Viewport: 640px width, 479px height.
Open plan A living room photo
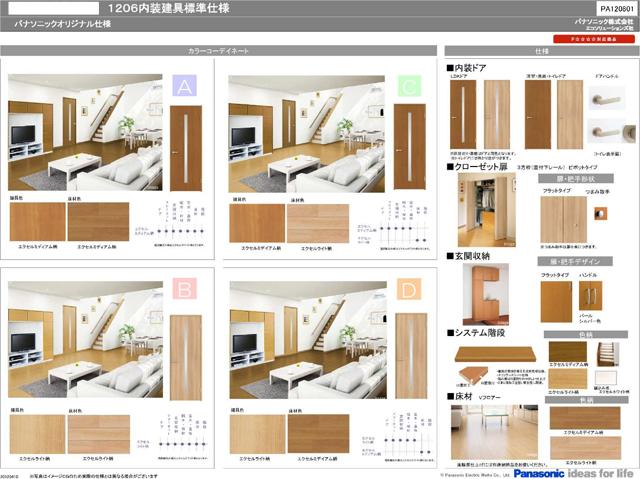click(x=84, y=134)
